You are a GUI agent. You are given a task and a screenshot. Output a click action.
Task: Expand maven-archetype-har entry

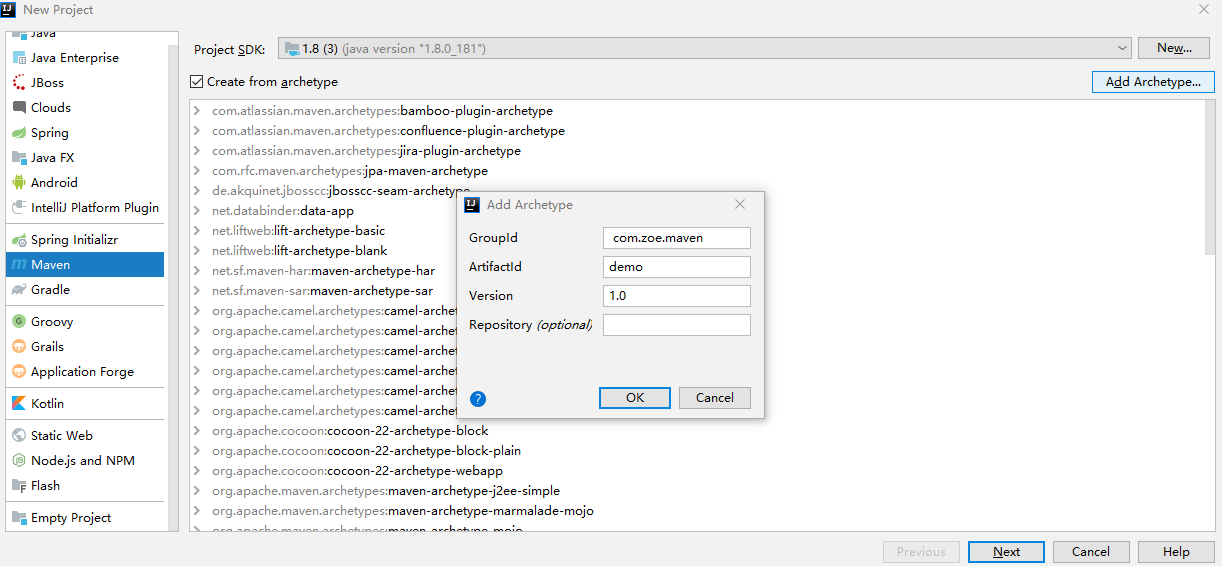197,271
